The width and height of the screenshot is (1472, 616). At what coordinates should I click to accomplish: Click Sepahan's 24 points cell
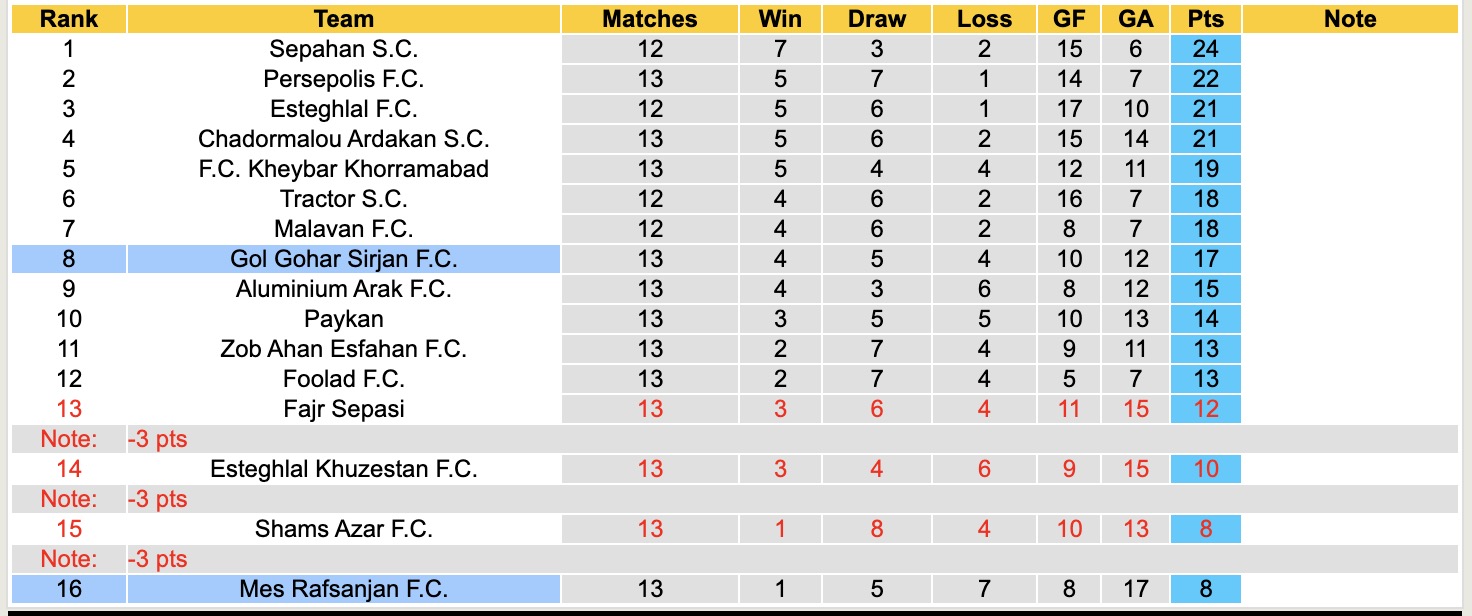1206,49
